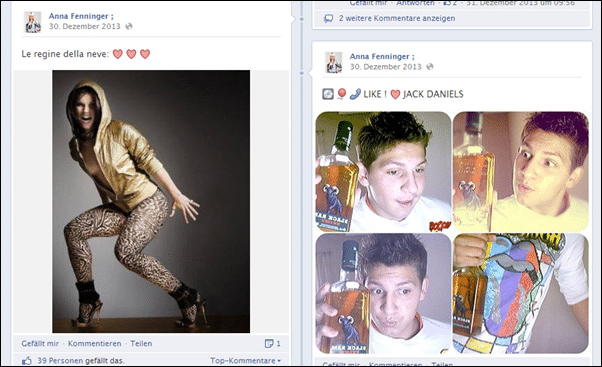The height and width of the screenshot is (367, 602).
Task: Click globe privacy icon on left post
Action: [x=129, y=26]
